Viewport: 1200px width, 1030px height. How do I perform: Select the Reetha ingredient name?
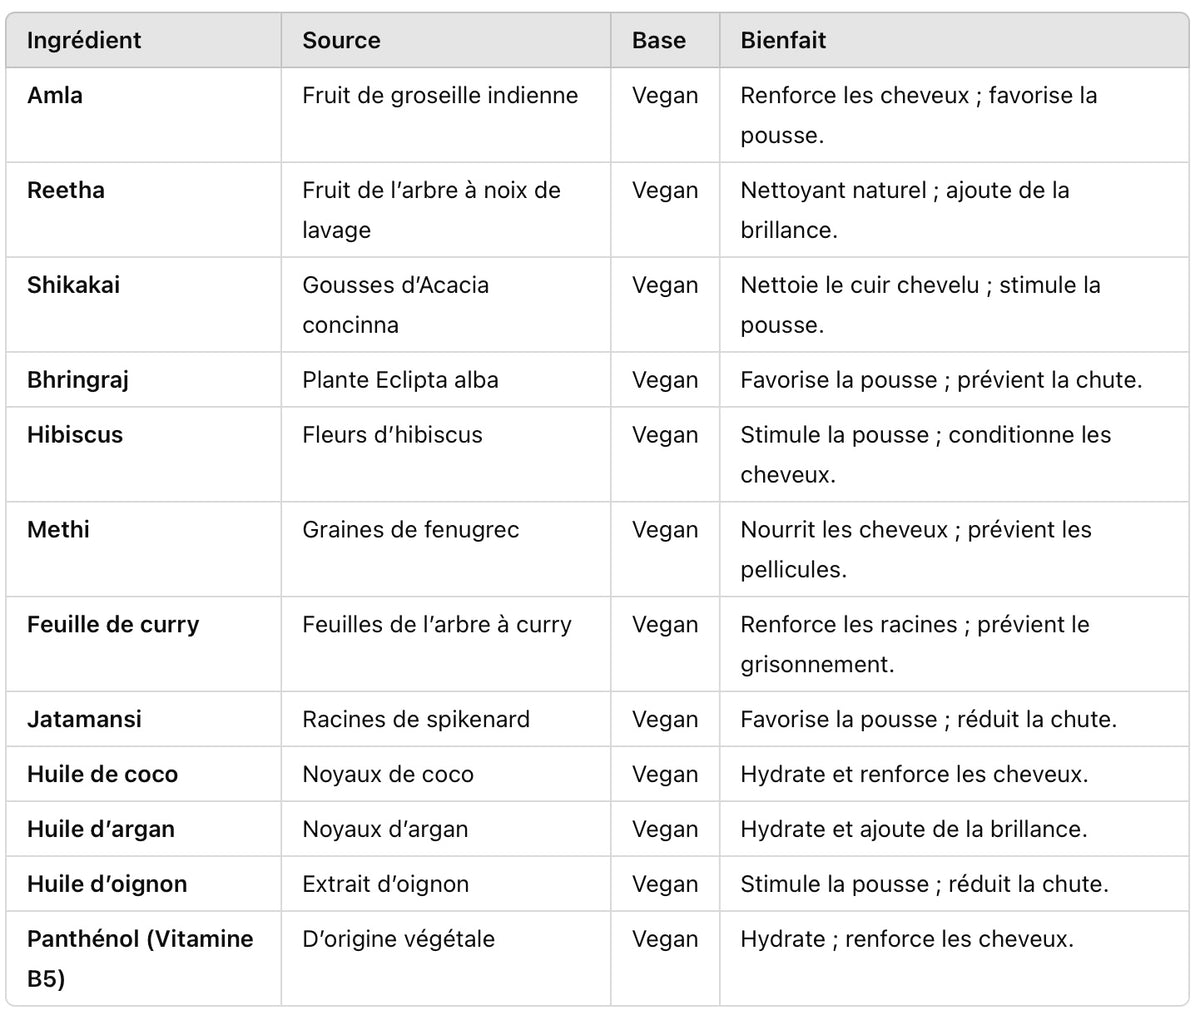click(66, 191)
